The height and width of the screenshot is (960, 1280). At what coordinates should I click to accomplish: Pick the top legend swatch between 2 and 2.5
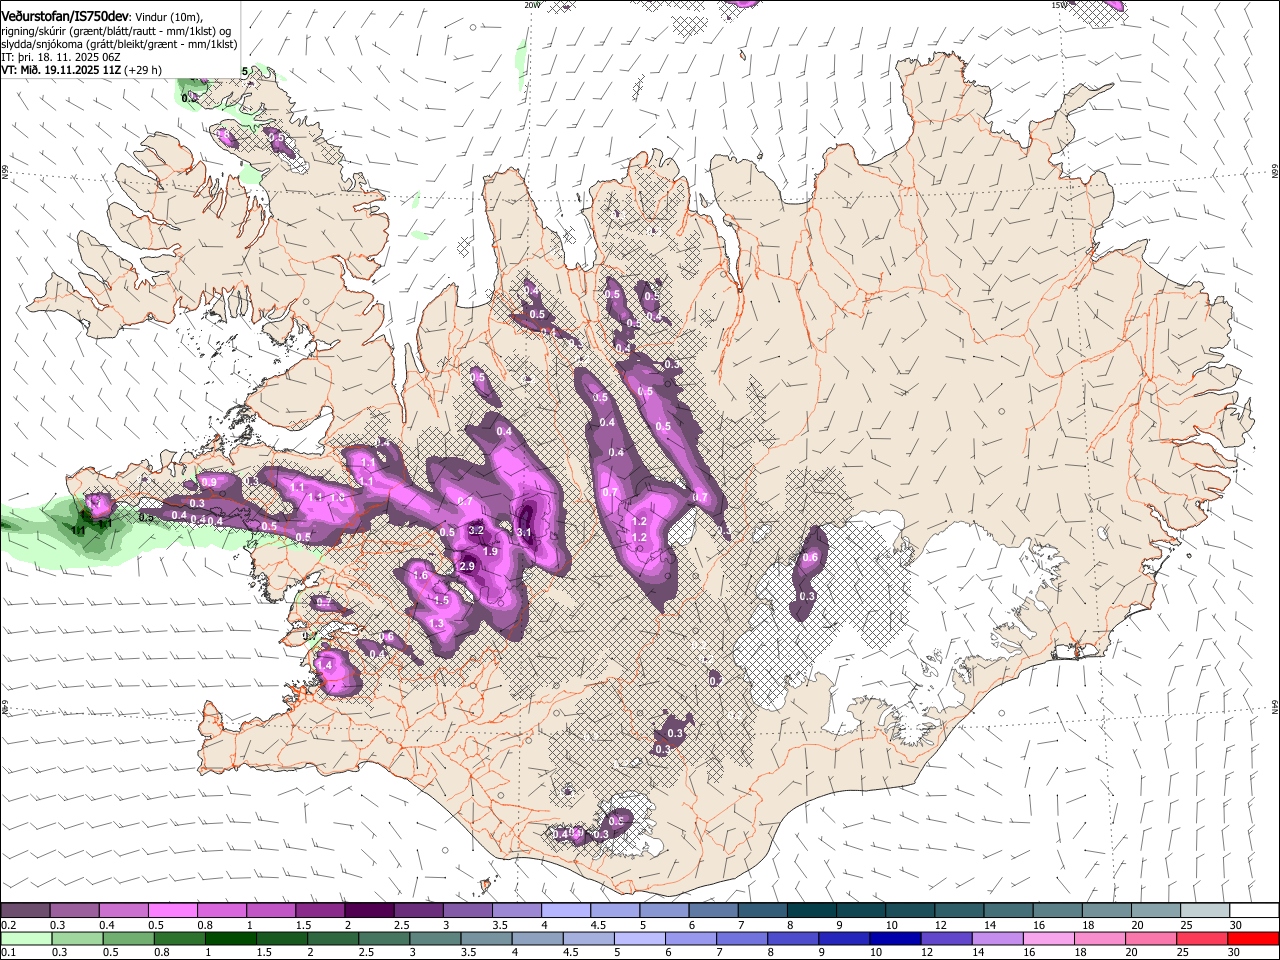point(369,910)
